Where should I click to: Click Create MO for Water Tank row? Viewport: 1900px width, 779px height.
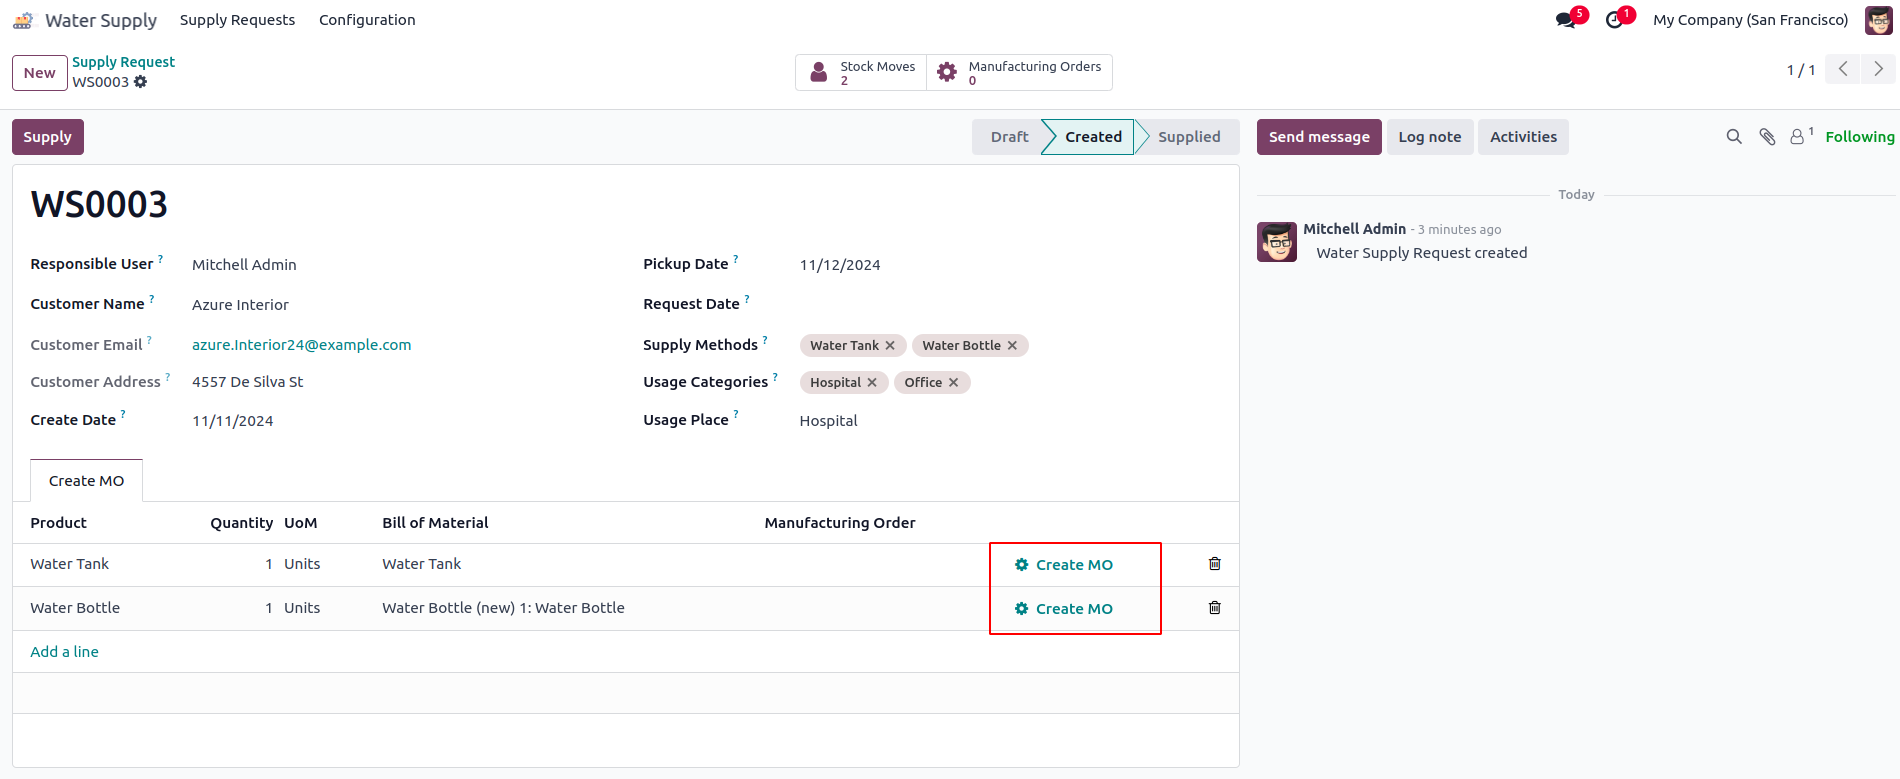pyautogui.click(x=1064, y=565)
